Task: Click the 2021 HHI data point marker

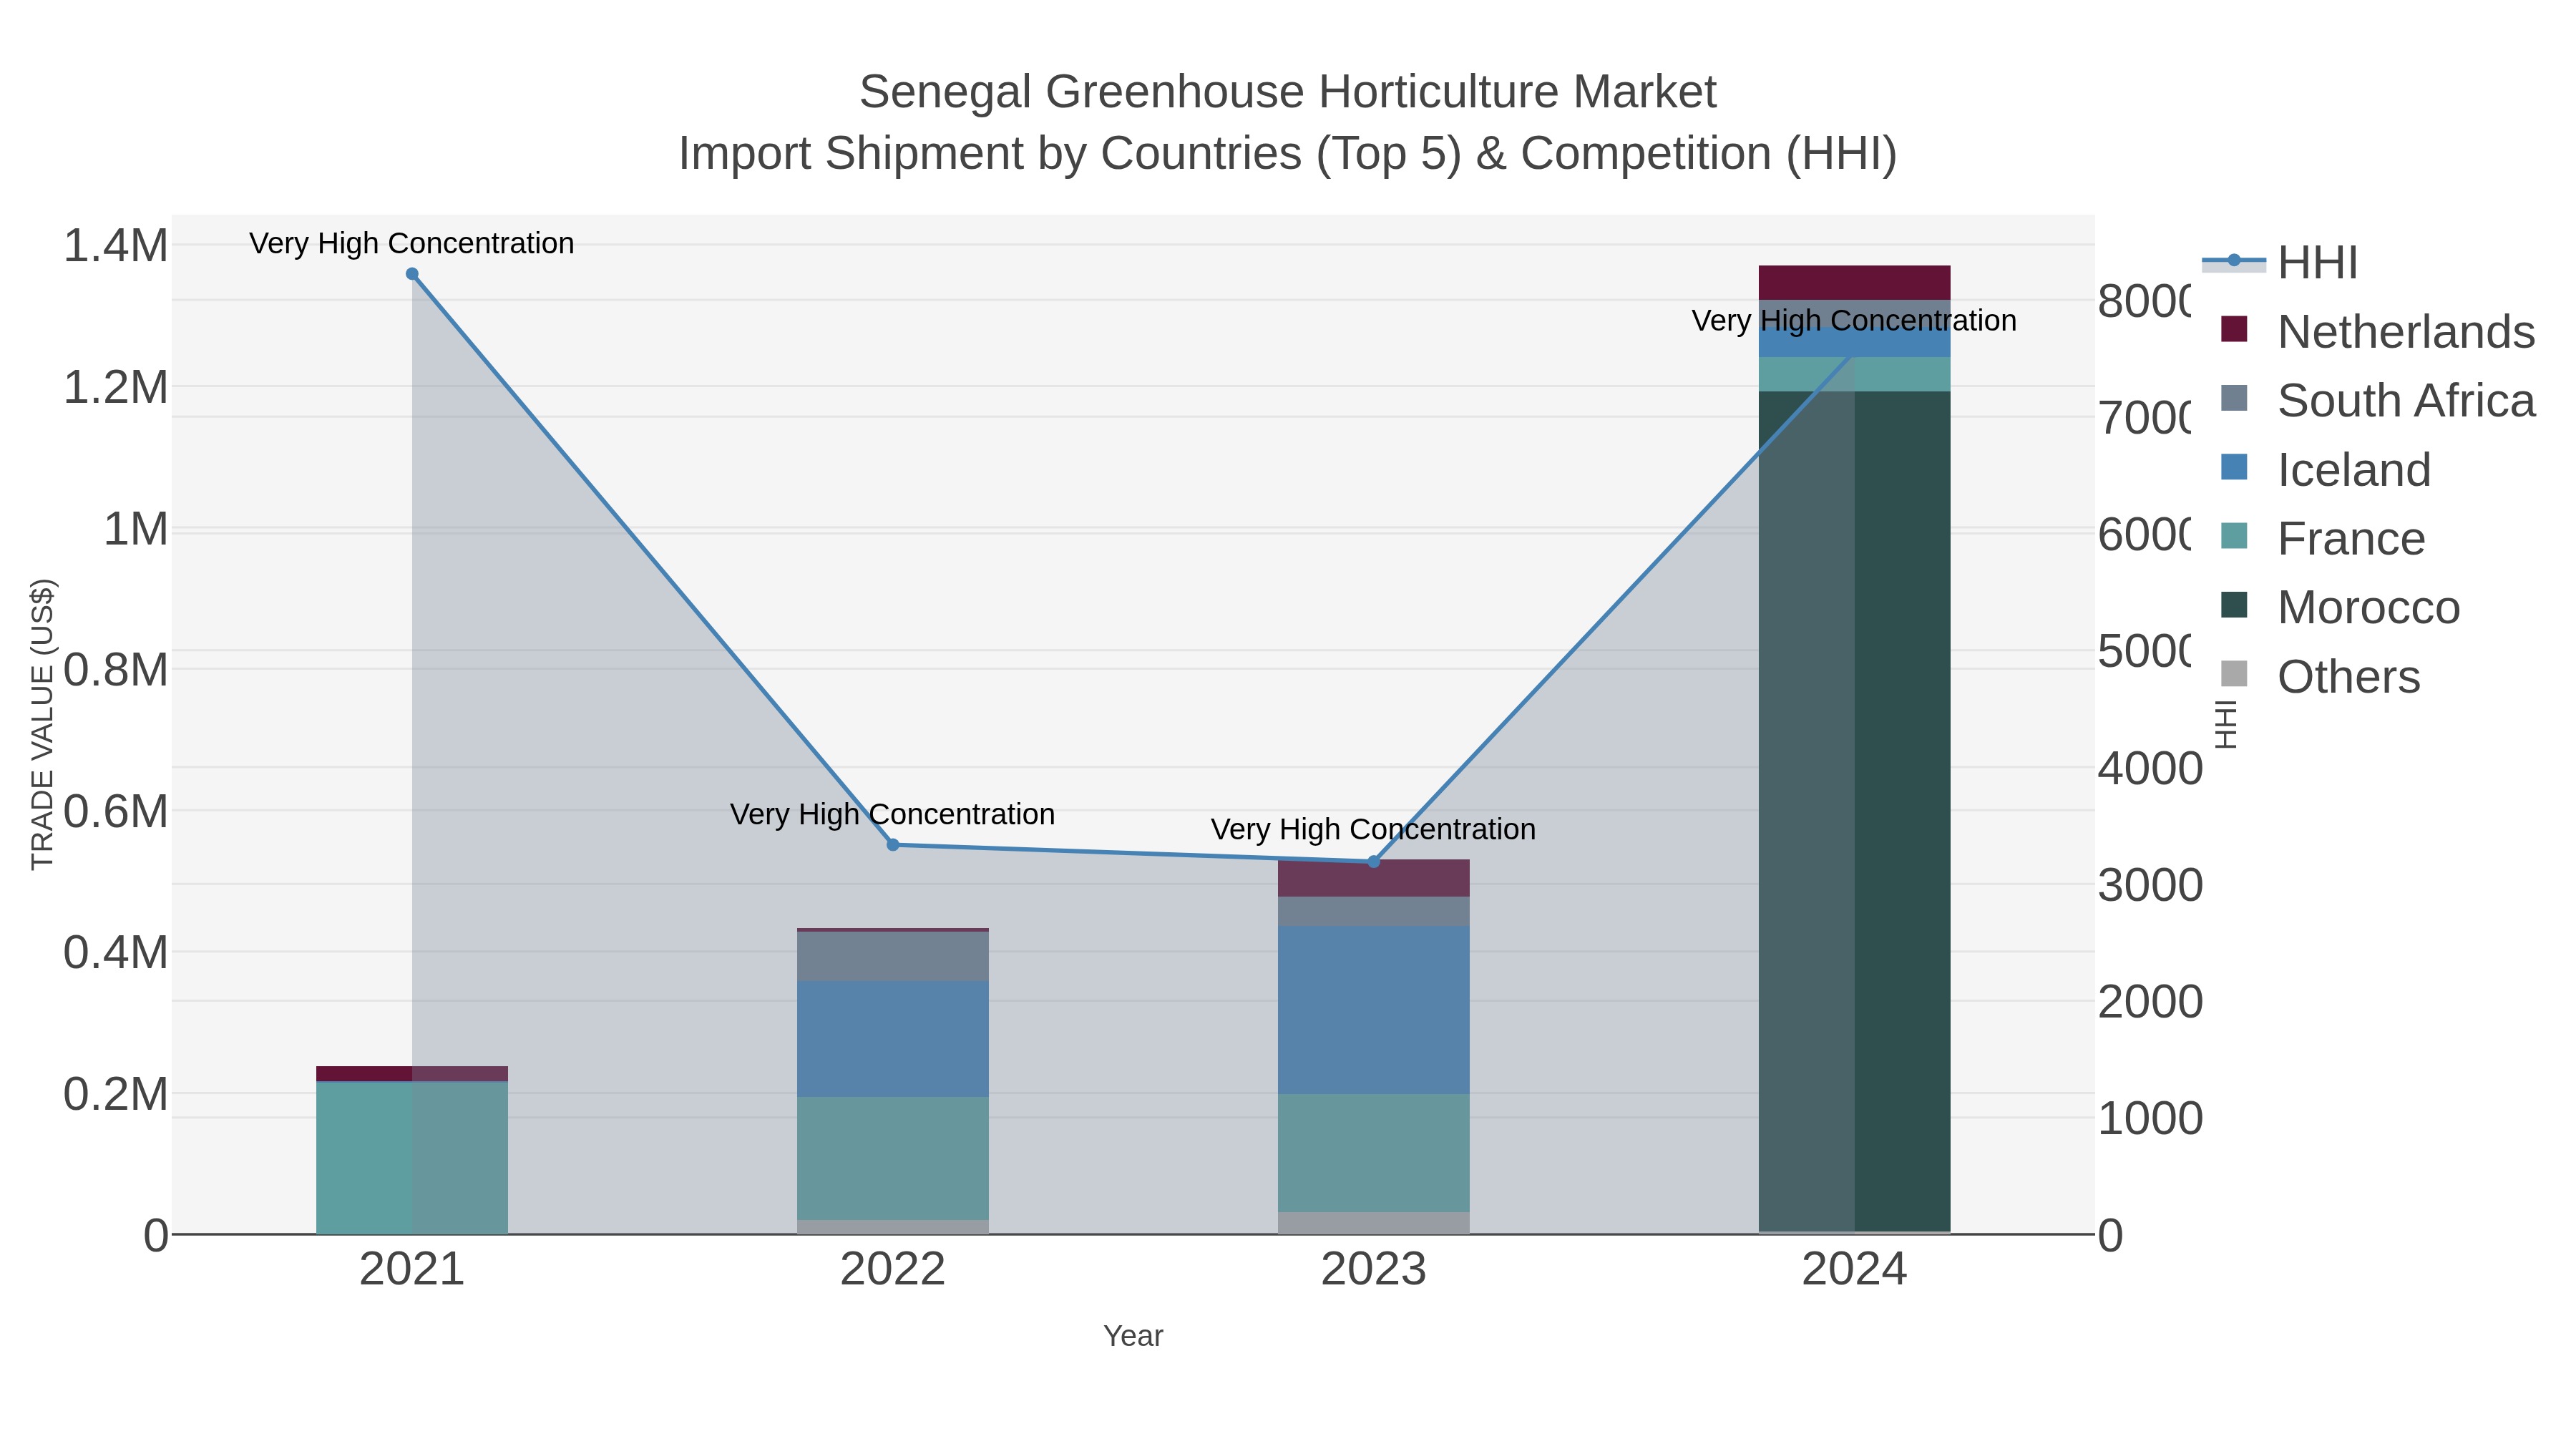Action: (x=412, y=274)
